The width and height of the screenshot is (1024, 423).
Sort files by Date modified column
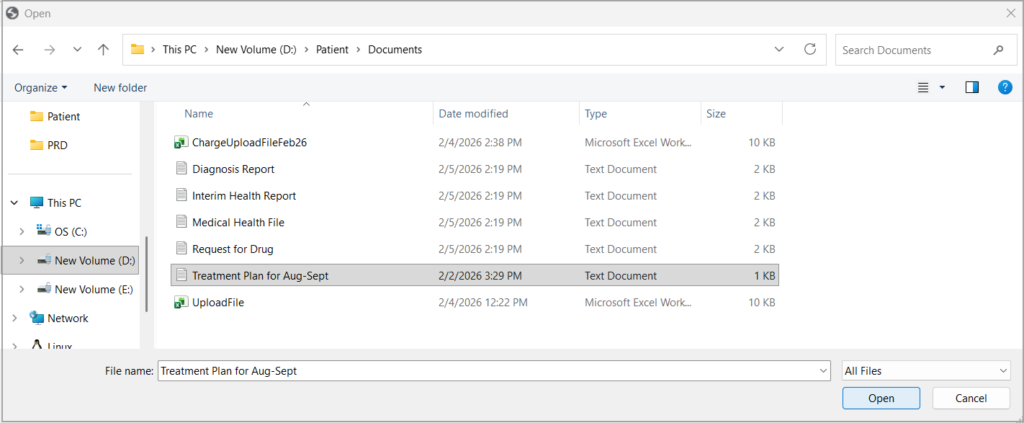(x=473, y=114)
